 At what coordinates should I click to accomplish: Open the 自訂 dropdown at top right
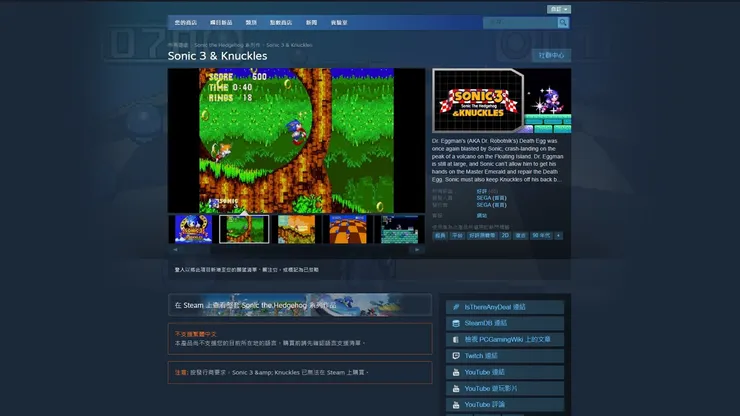click(x=559, y=9)
